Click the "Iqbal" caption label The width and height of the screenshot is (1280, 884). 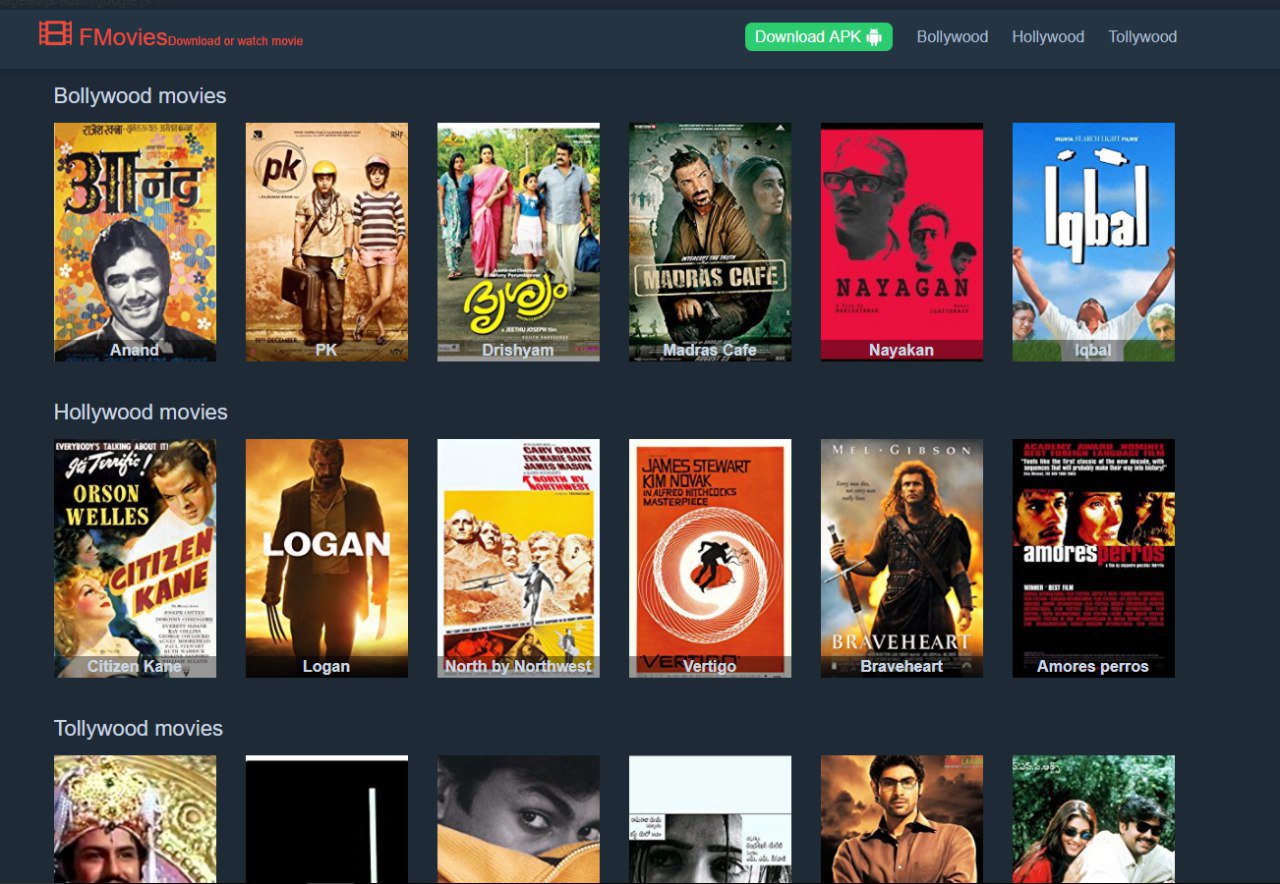coord(1093,350)
